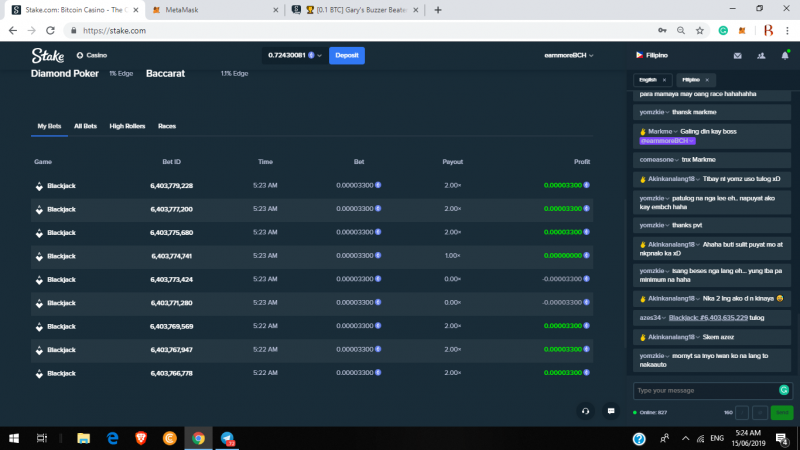
Task: Switch to Races tab
Action: click(x=167, y=126)
